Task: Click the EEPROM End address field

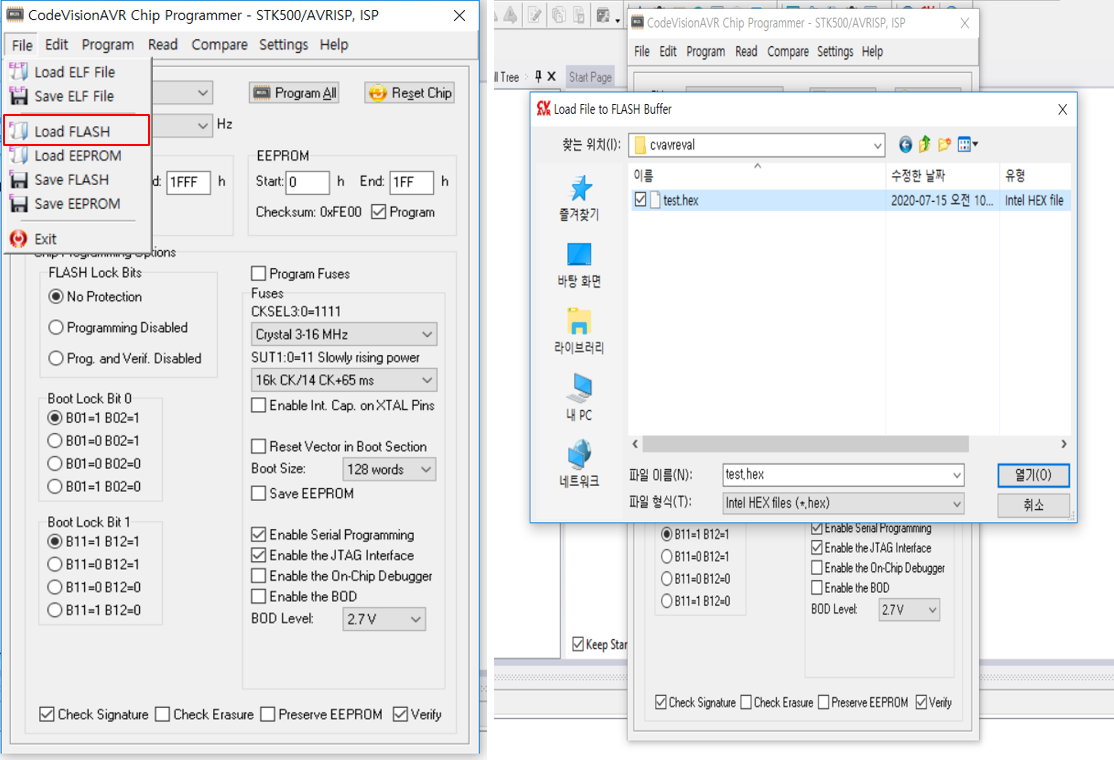Action: point(411,182)
